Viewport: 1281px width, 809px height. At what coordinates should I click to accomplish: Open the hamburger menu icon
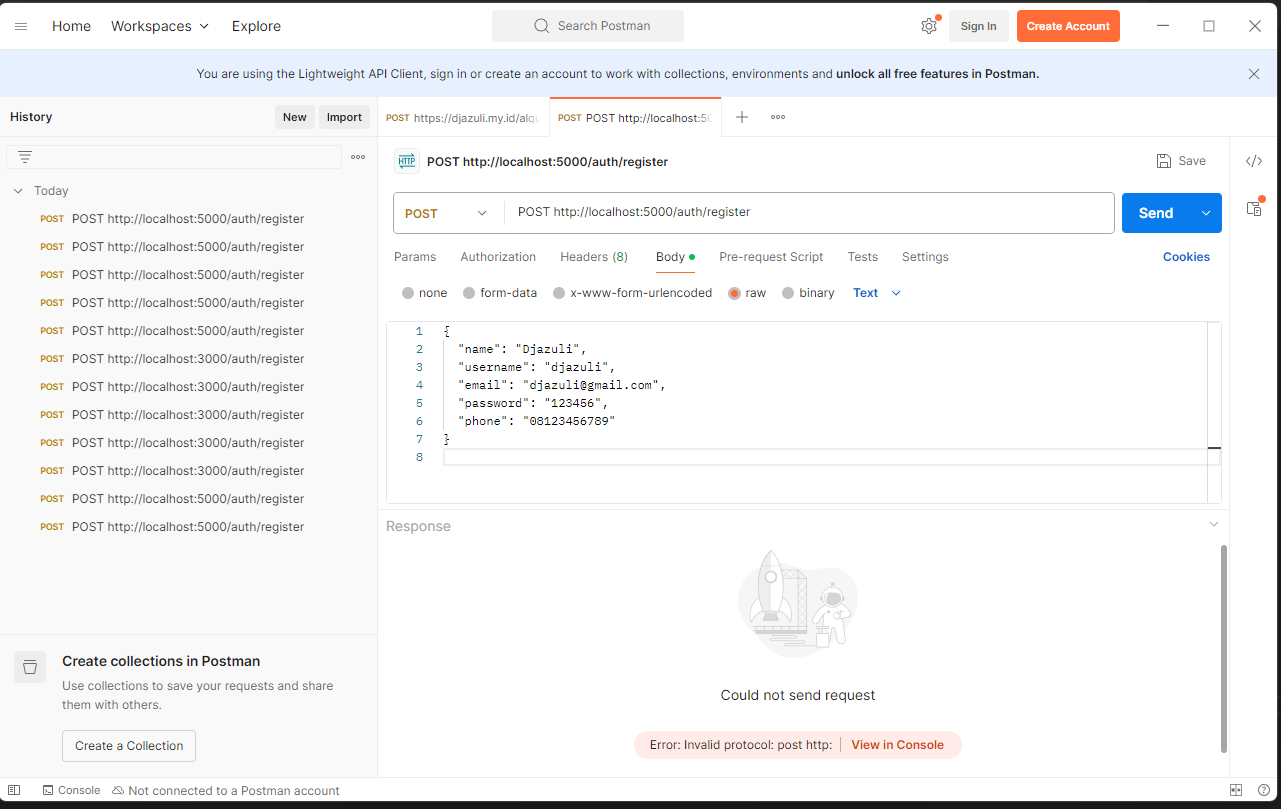point(21,26)
